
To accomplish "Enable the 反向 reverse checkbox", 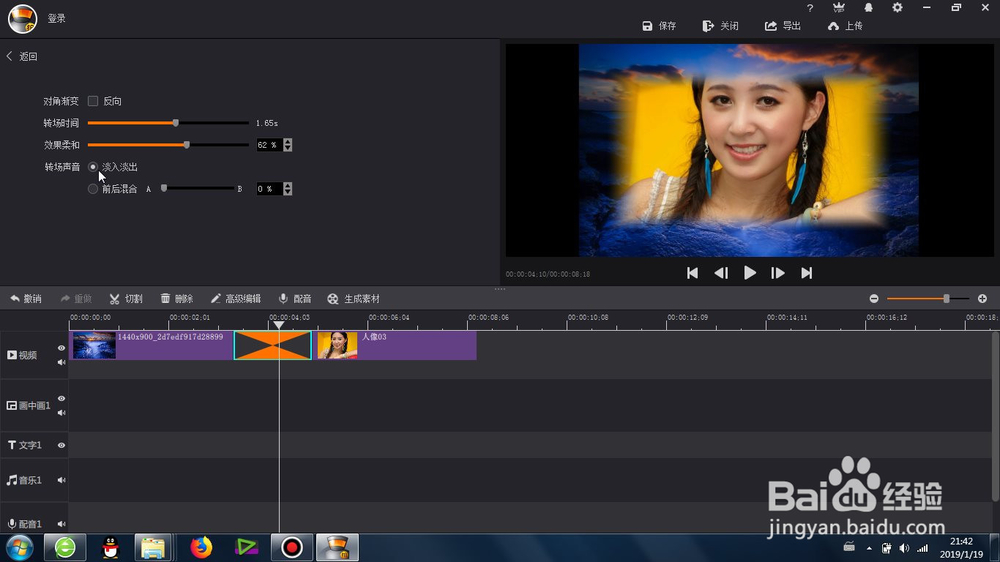I will [93, 101].
